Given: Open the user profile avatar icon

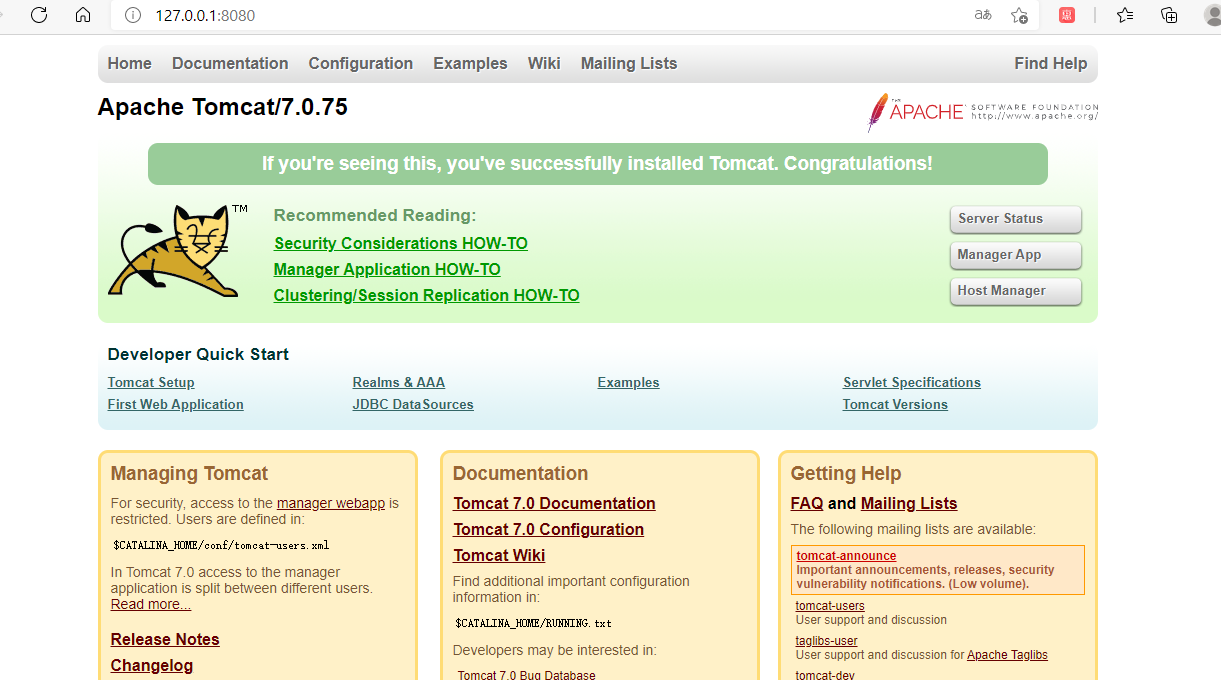Looking at the screenshot, I should [x=1212, y=15].
